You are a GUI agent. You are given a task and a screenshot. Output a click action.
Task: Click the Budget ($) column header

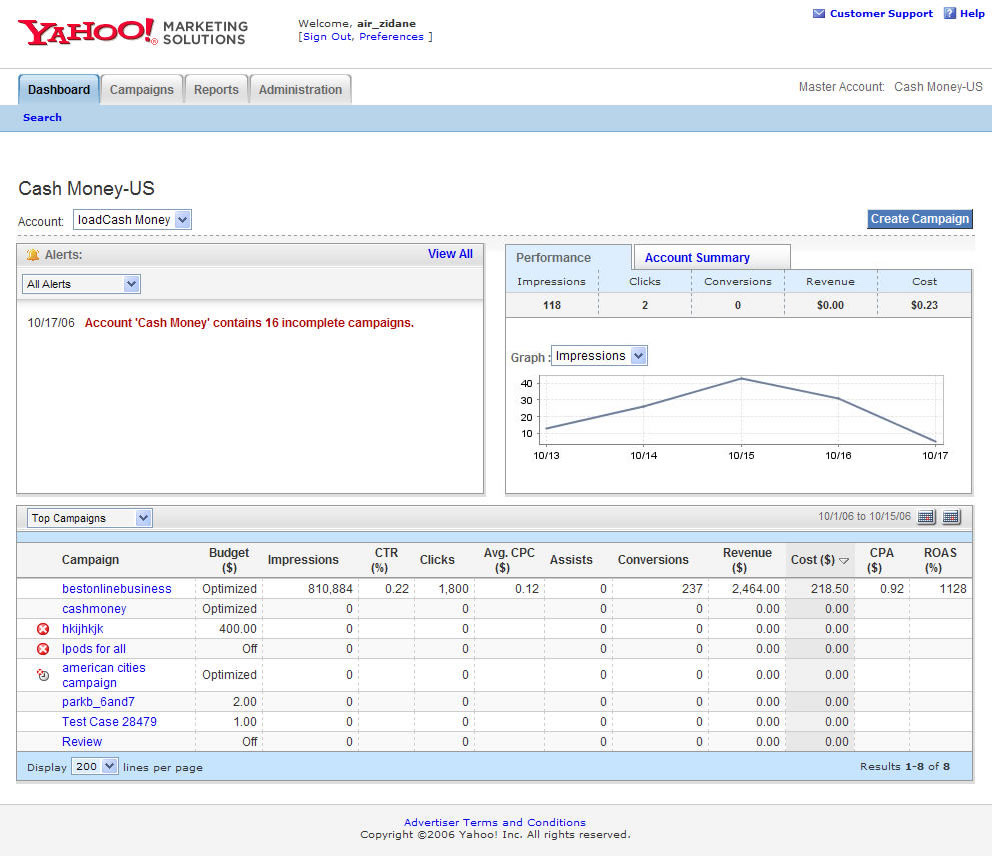(229, 560)
